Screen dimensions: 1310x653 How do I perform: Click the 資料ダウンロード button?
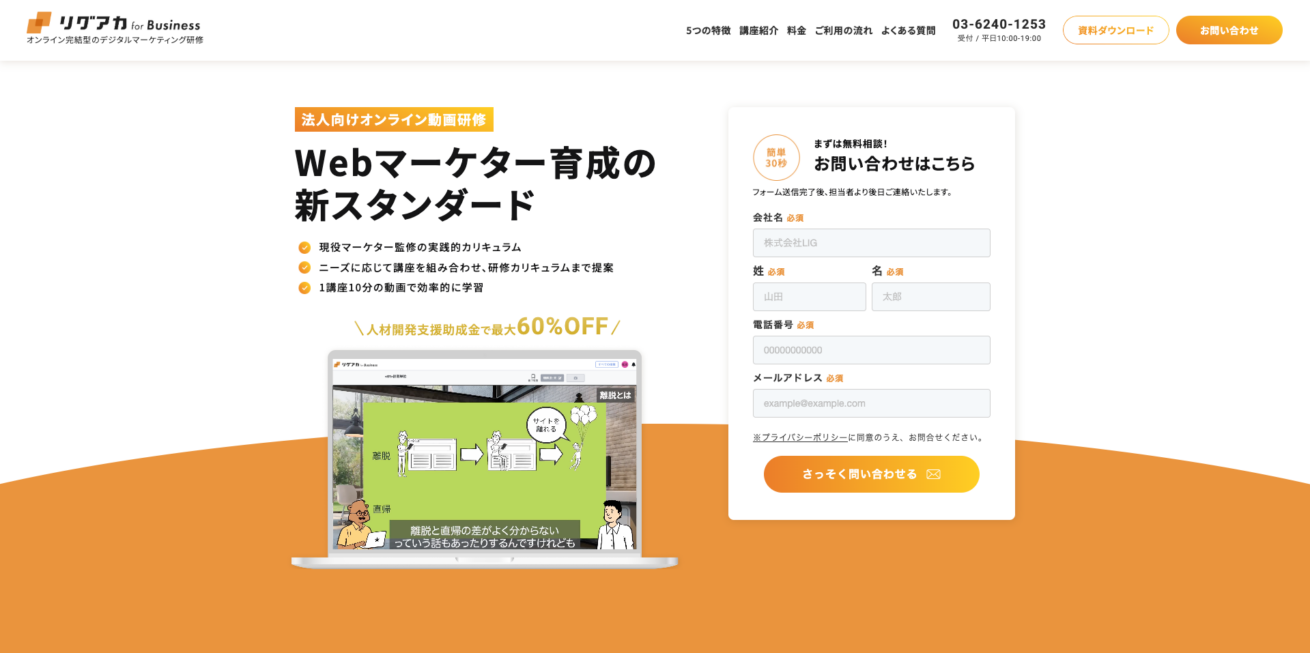(1116, 30)
